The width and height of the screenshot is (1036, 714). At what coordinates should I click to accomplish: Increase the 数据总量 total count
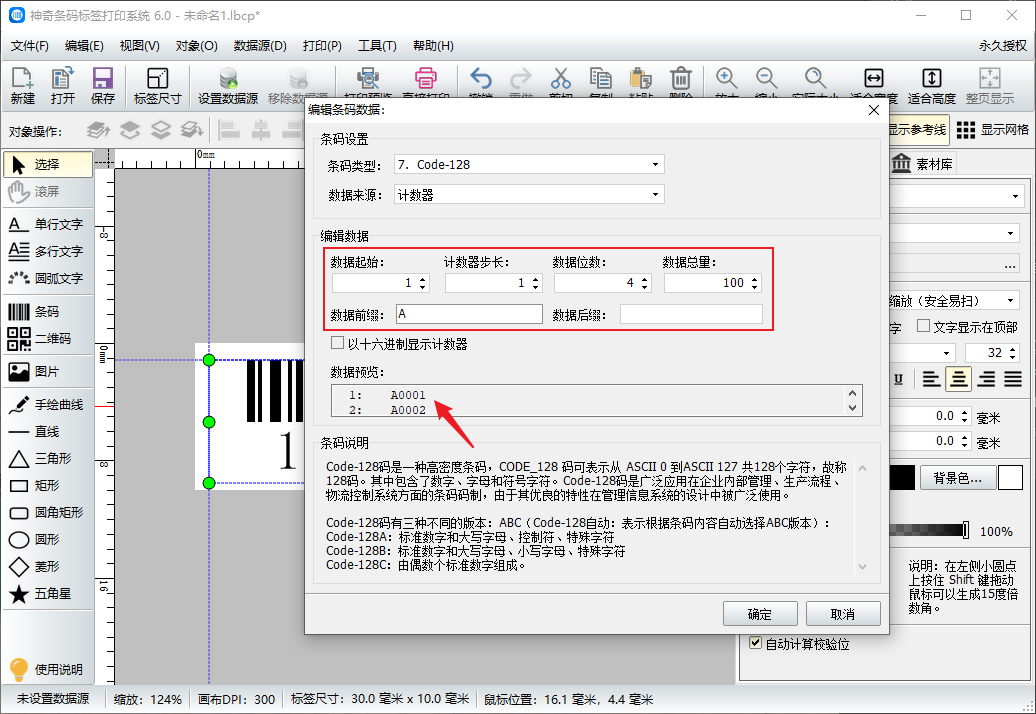[756, 279]
